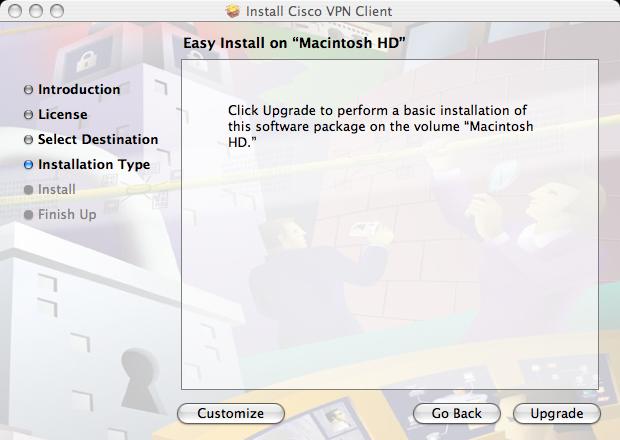Go Back to the previous step

click(x=457, y=414)
